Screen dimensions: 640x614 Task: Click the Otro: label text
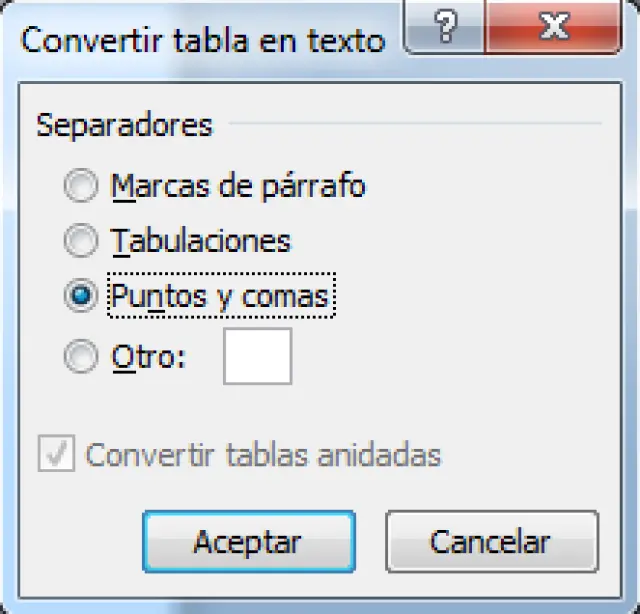click(x=149, y=357)
